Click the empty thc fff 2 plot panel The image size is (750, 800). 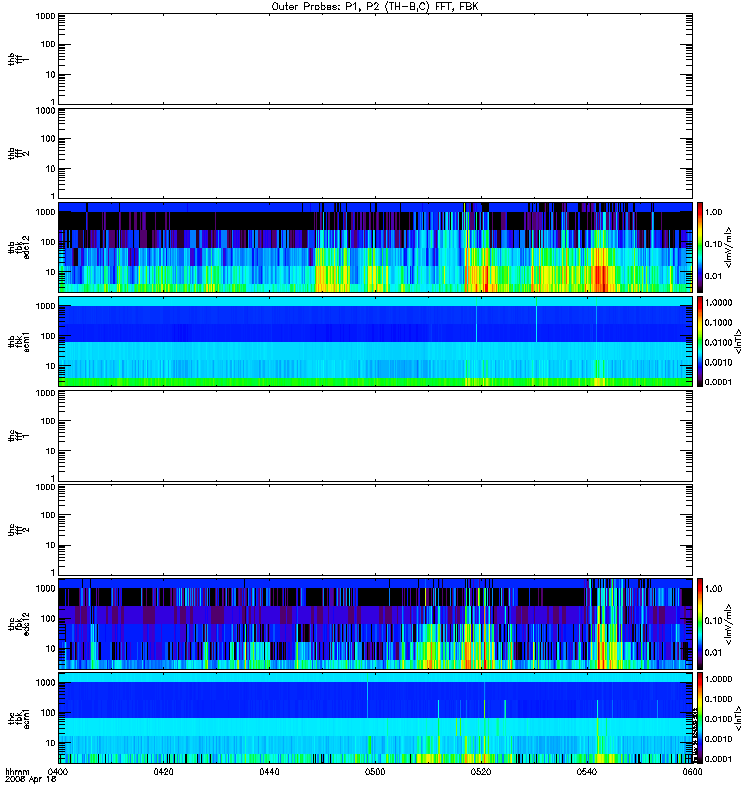[x=375, y=530]
